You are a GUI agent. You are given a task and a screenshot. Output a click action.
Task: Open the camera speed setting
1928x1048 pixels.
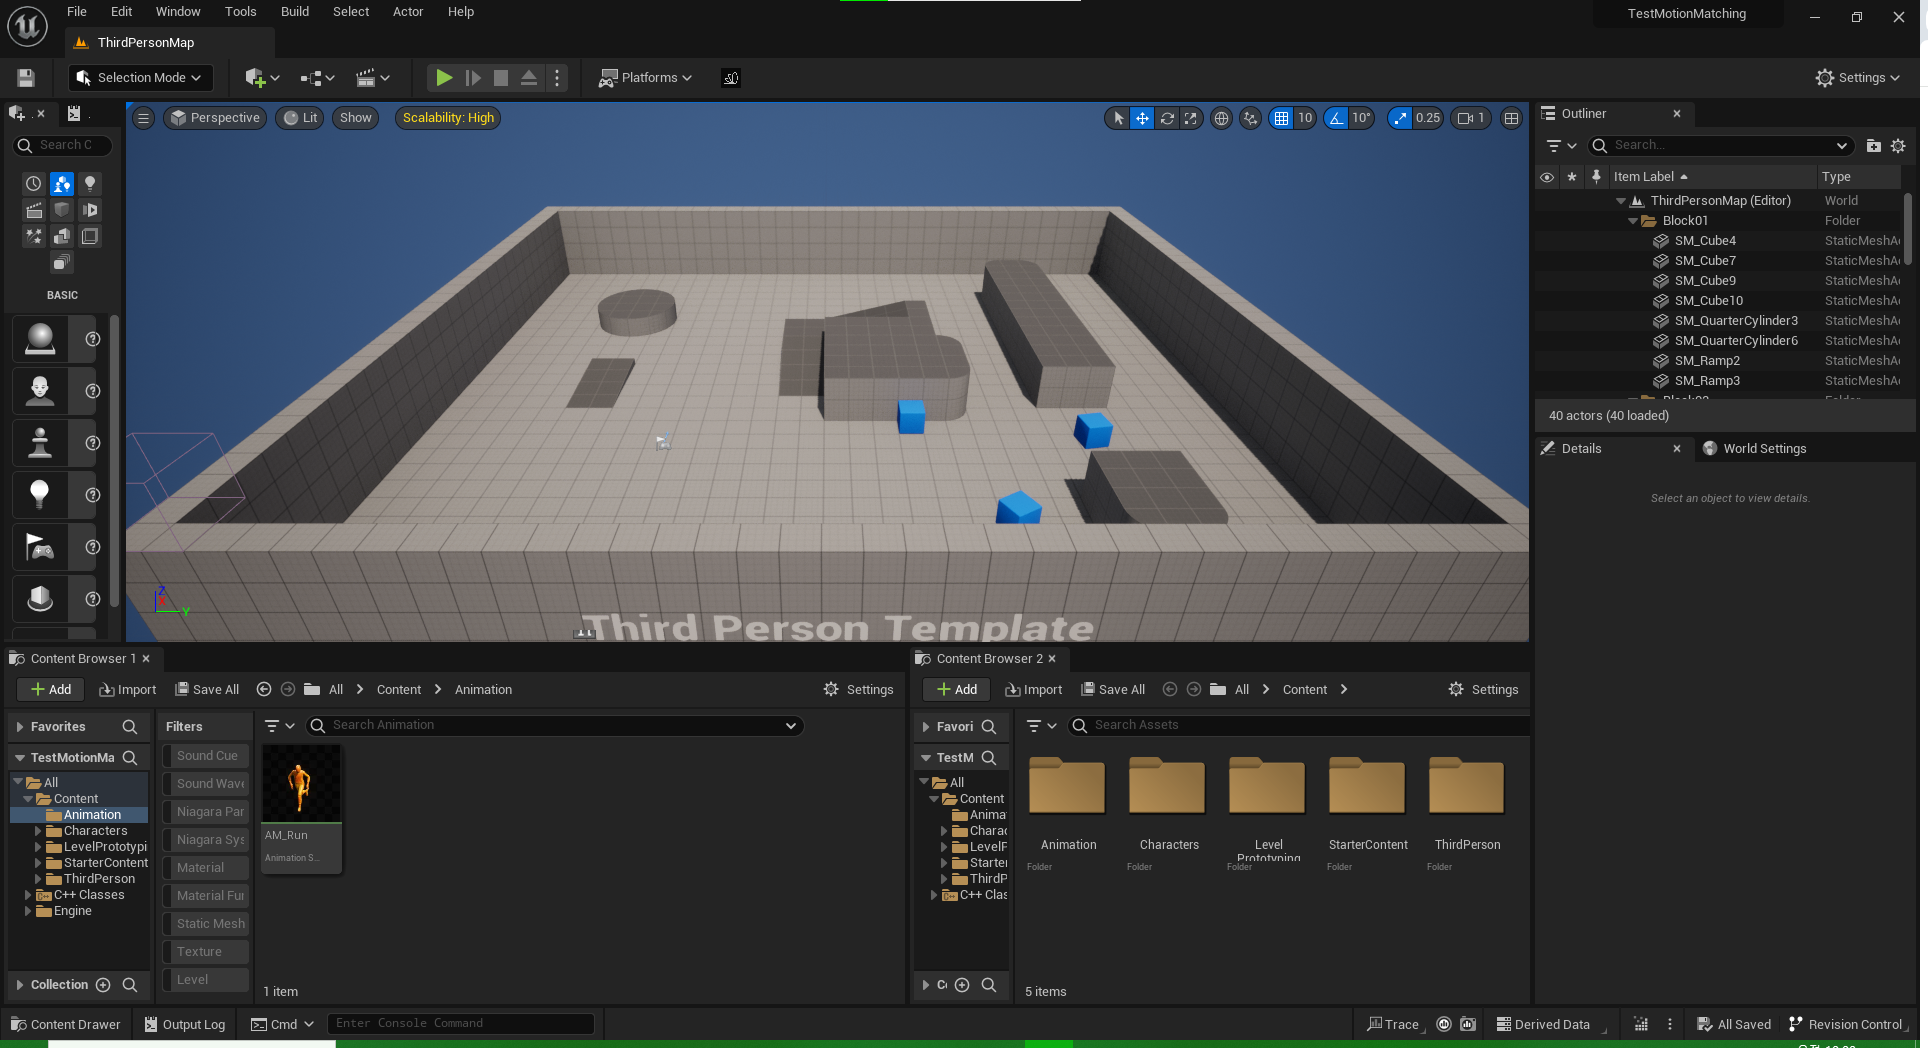click(x=1471, y=118)
